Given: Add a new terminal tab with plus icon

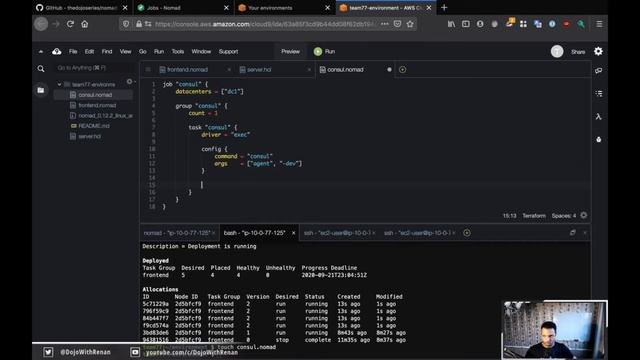Looking at the screenshot, I should pos(467,233).
